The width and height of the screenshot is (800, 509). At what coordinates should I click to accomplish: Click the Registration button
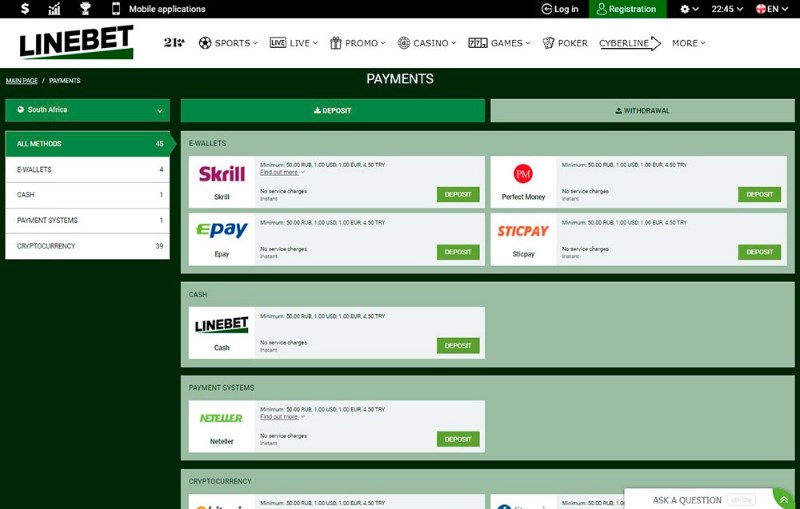(x=627, y=9)
